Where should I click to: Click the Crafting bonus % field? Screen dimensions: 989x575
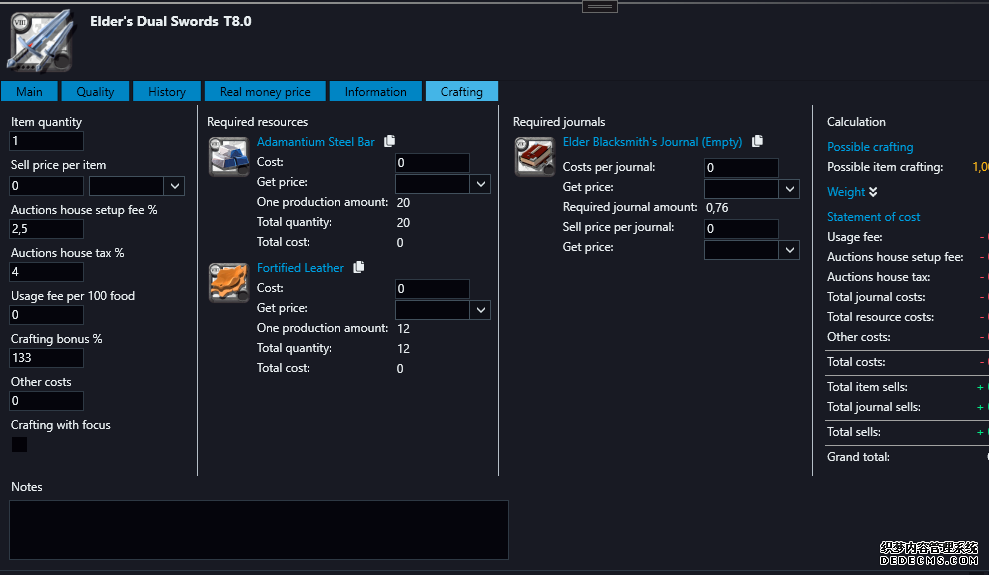point(47,358)
